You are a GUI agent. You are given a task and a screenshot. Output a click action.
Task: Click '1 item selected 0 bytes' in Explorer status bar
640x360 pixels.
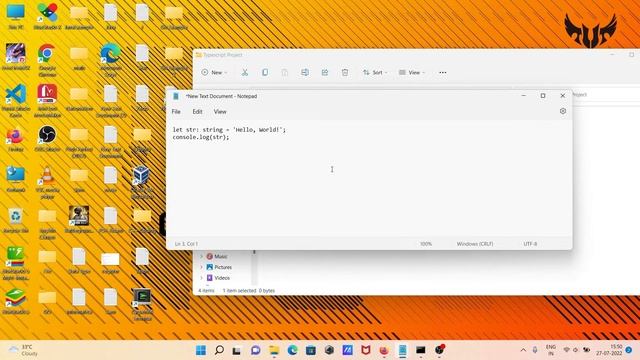coord(249,291)
